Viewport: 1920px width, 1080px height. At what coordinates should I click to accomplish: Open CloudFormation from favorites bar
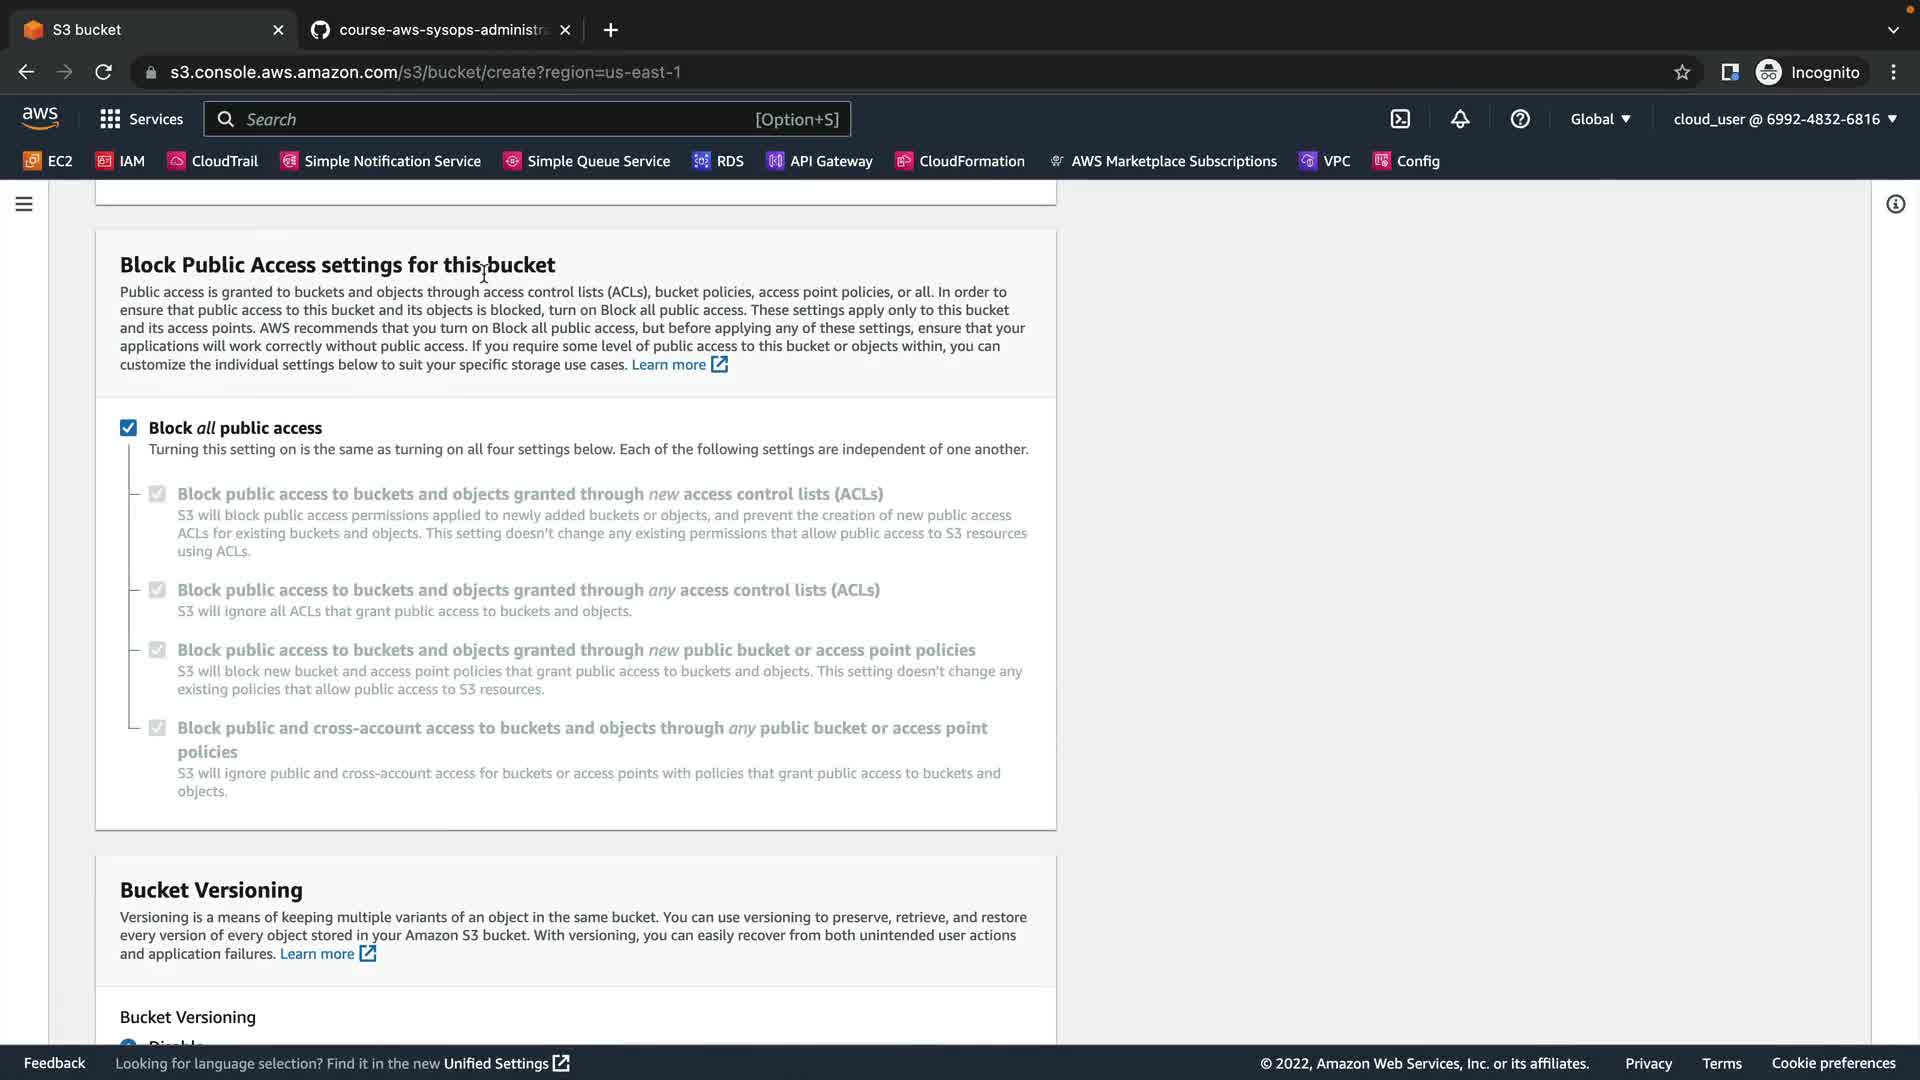click(960, 161)
